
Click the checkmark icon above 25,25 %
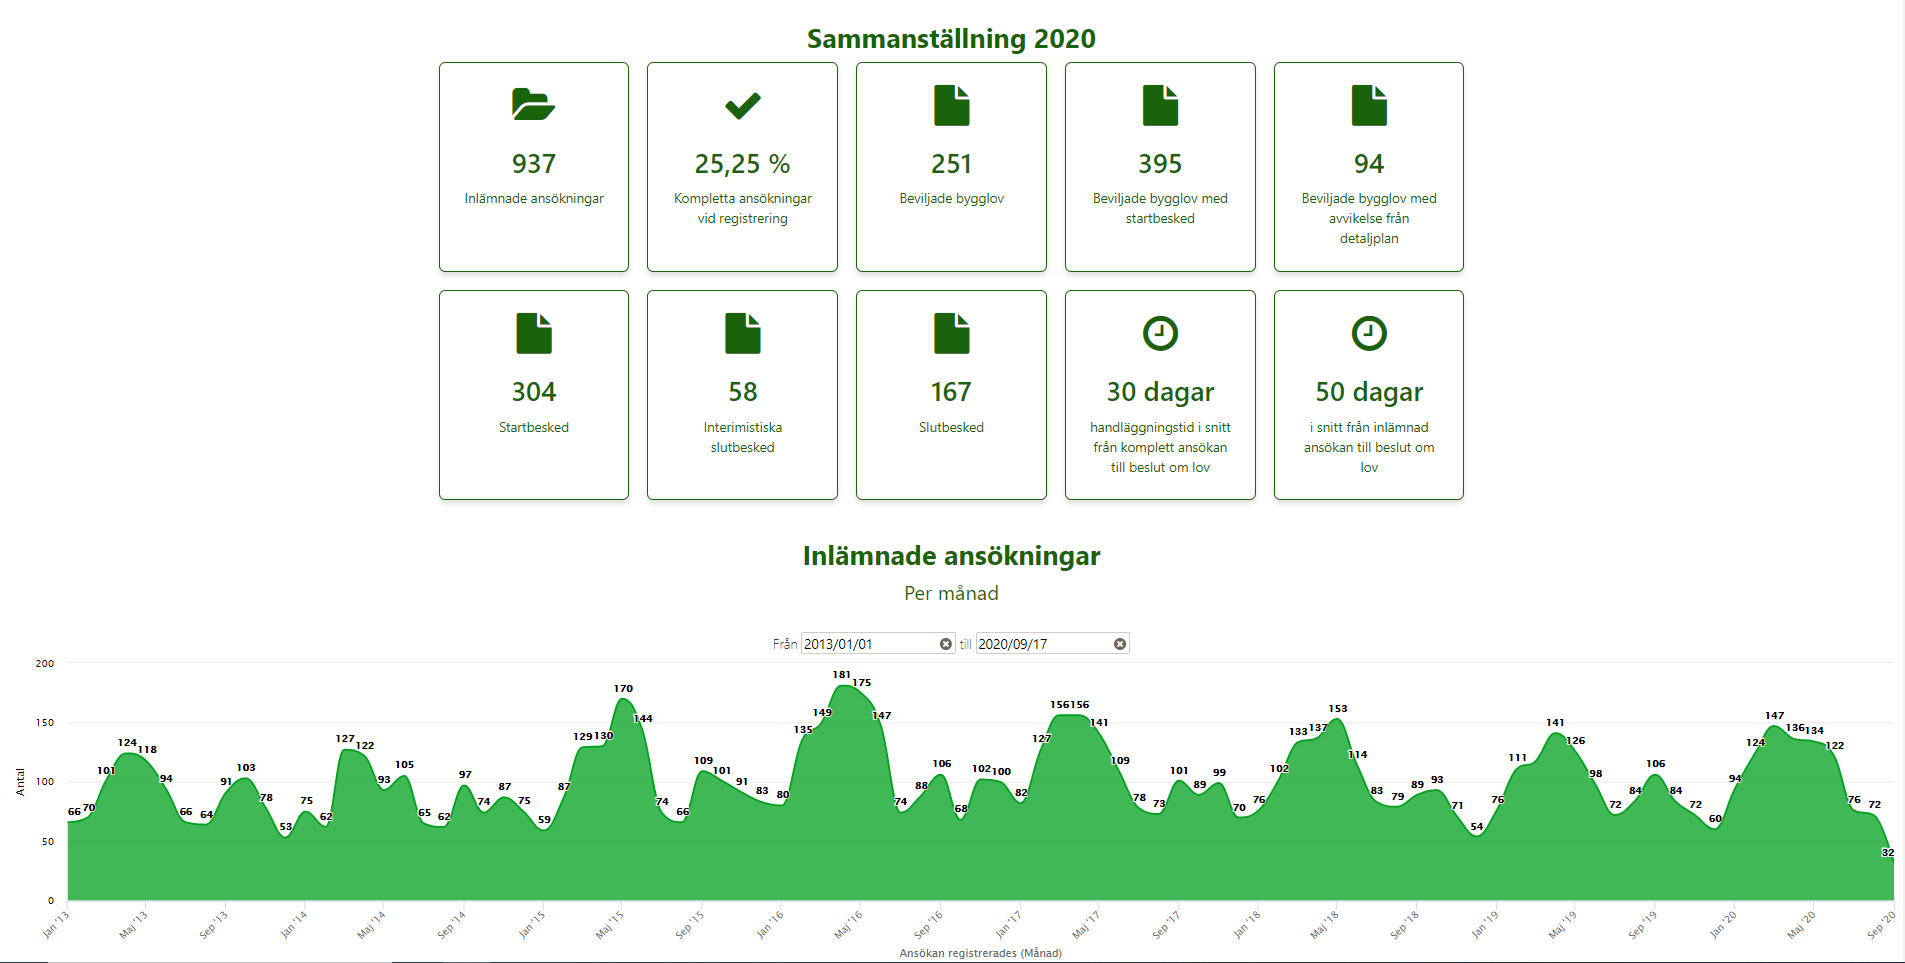(x=742, y=105)
